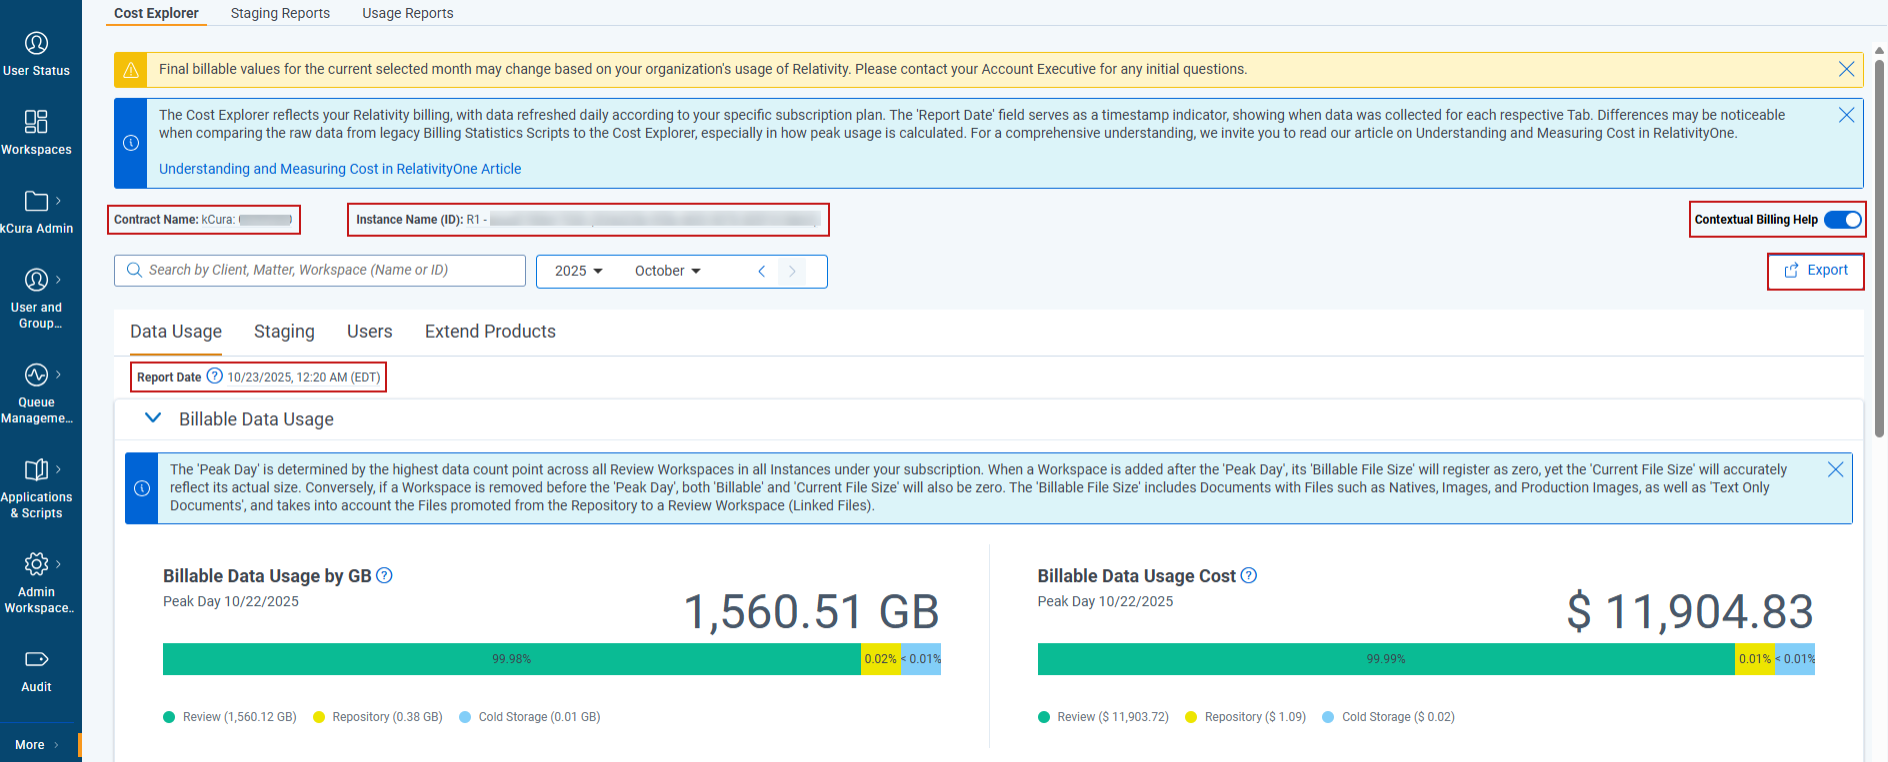The image size is (1888, 762).
Task: Select the Users tab
Action: coord(370,331)
